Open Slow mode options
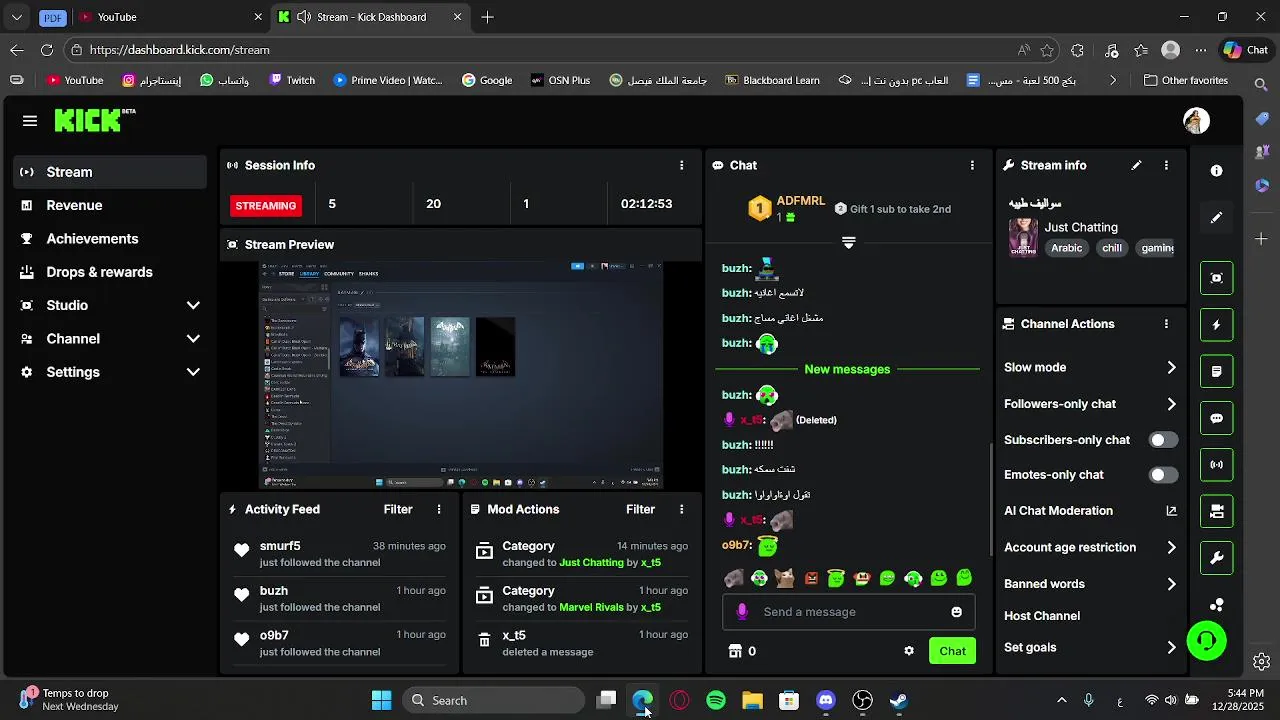The width and height of the screenshot is (1280, 720). [x=1090, y=367]
